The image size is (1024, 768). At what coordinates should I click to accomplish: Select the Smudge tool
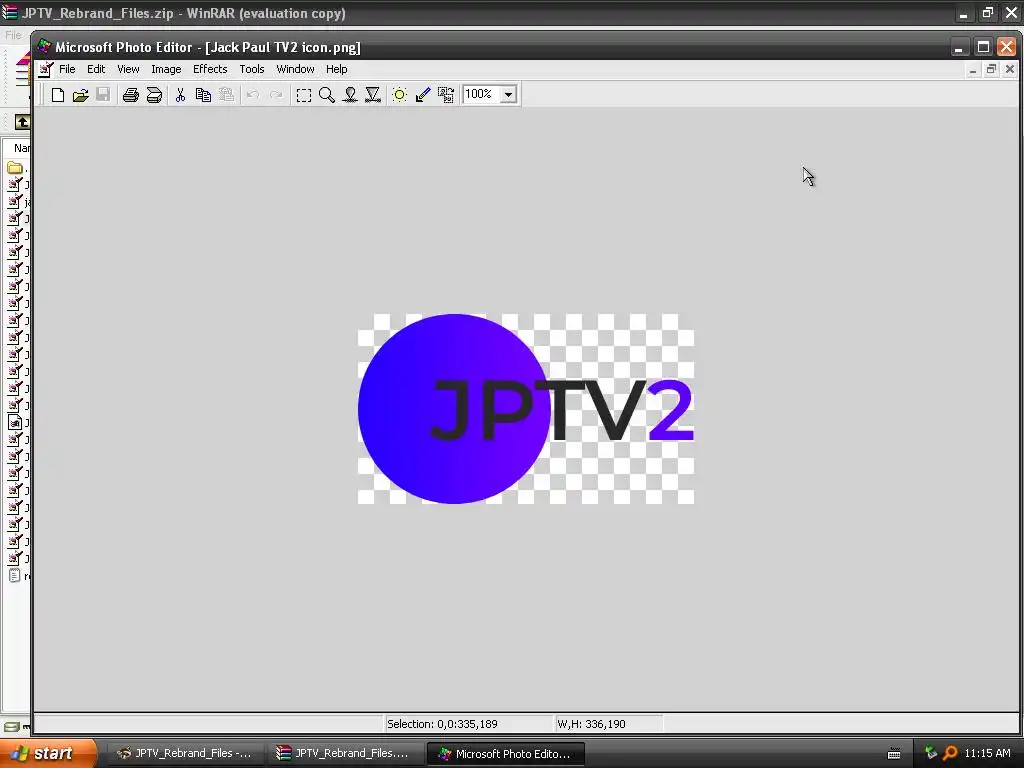350,95
